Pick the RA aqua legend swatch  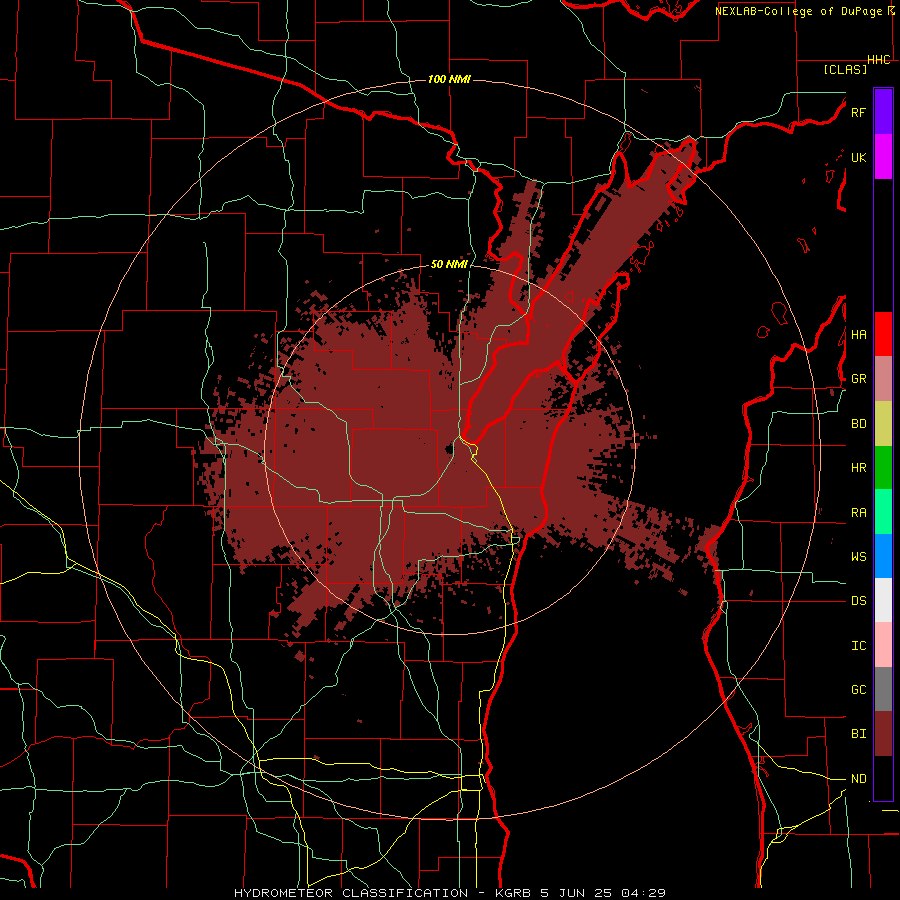click(x=883, y=512)
